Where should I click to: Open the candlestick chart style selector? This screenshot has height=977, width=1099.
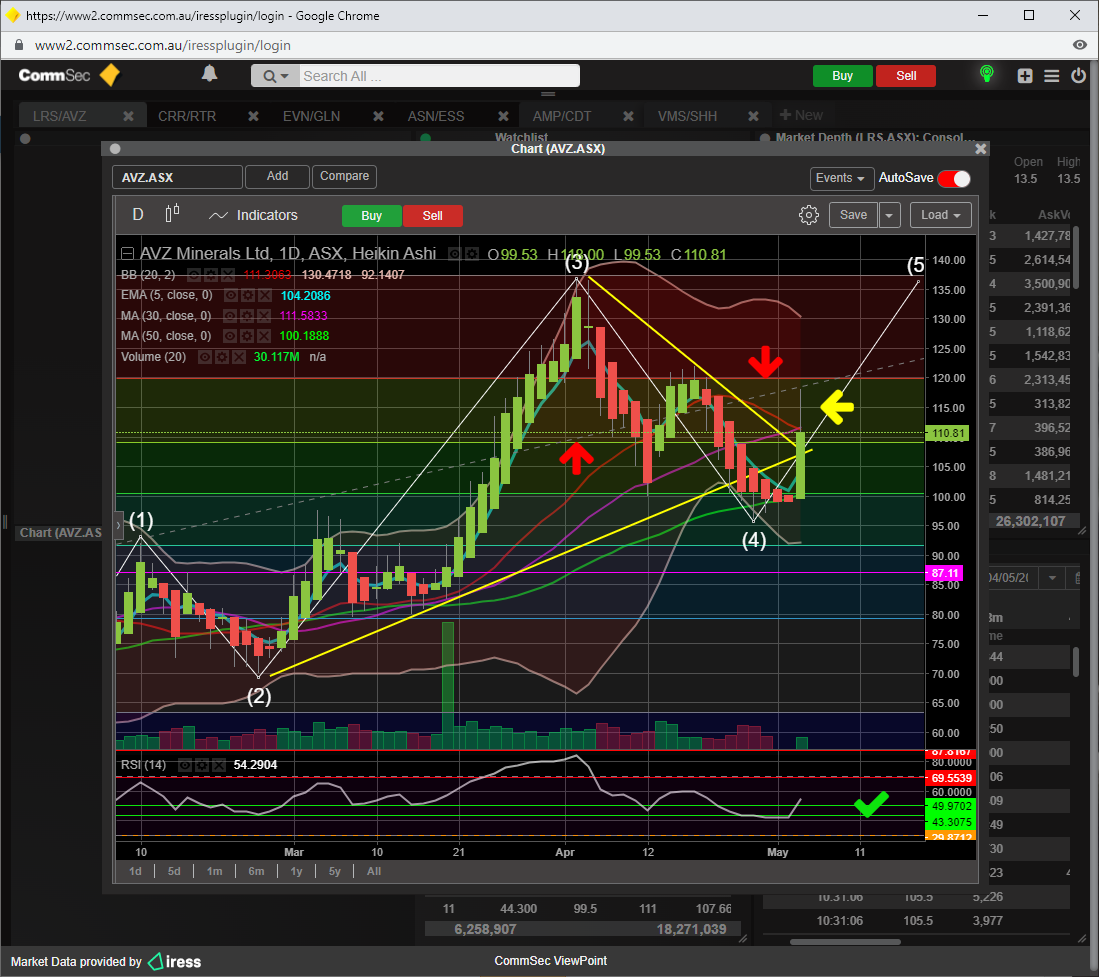click(172, 214)
